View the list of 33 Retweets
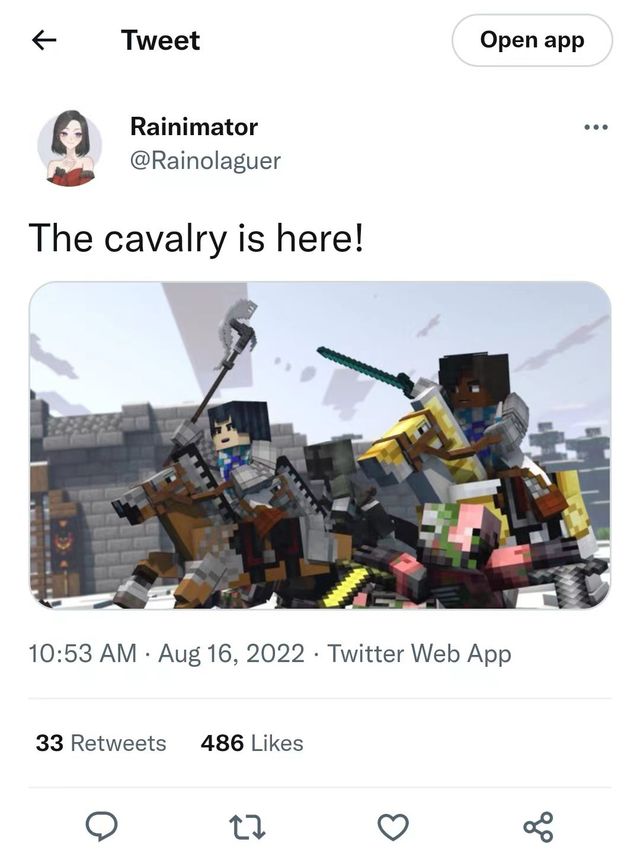This screenshot has width=640, height=863. coord(101,743)
